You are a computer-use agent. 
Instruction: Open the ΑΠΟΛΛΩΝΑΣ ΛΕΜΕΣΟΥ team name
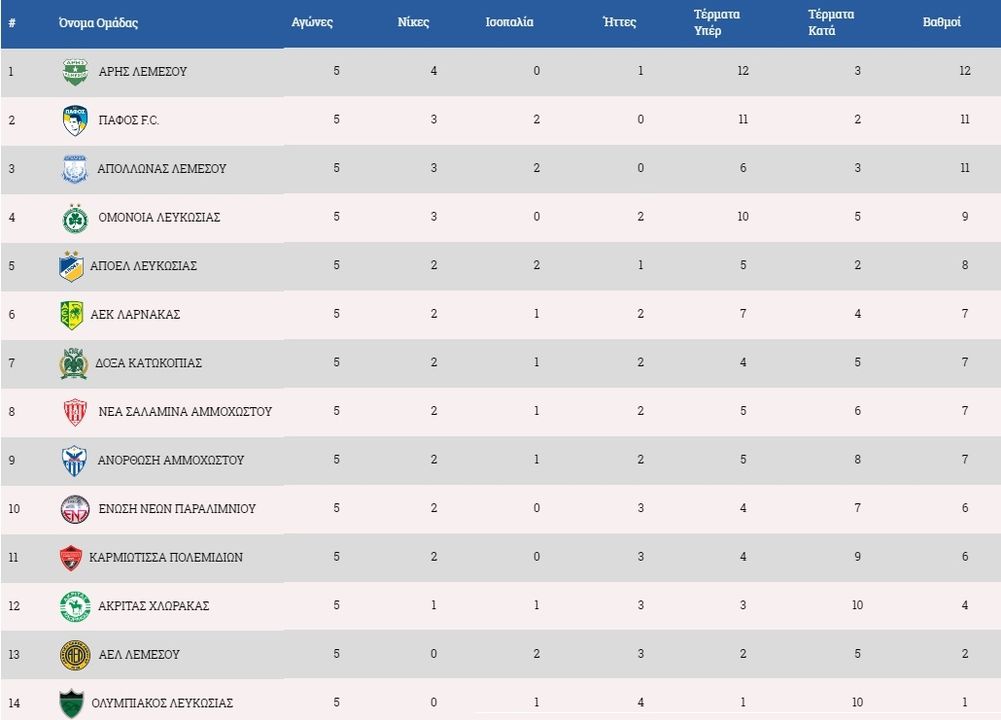coord(162,169)
